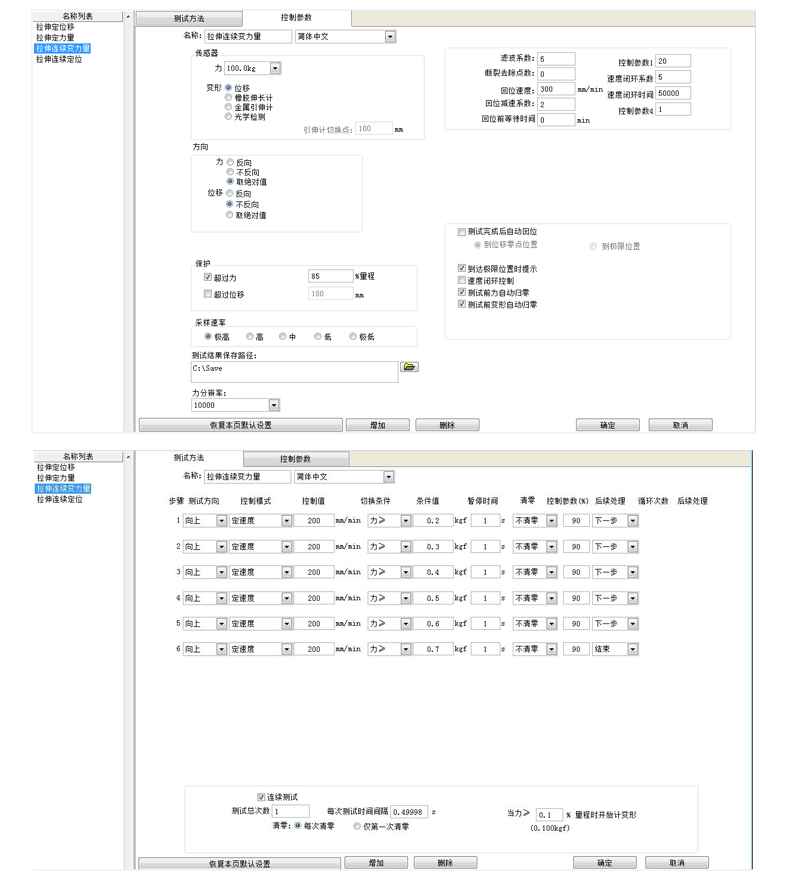Click the folder browse icon beside save path

point(408,367)
